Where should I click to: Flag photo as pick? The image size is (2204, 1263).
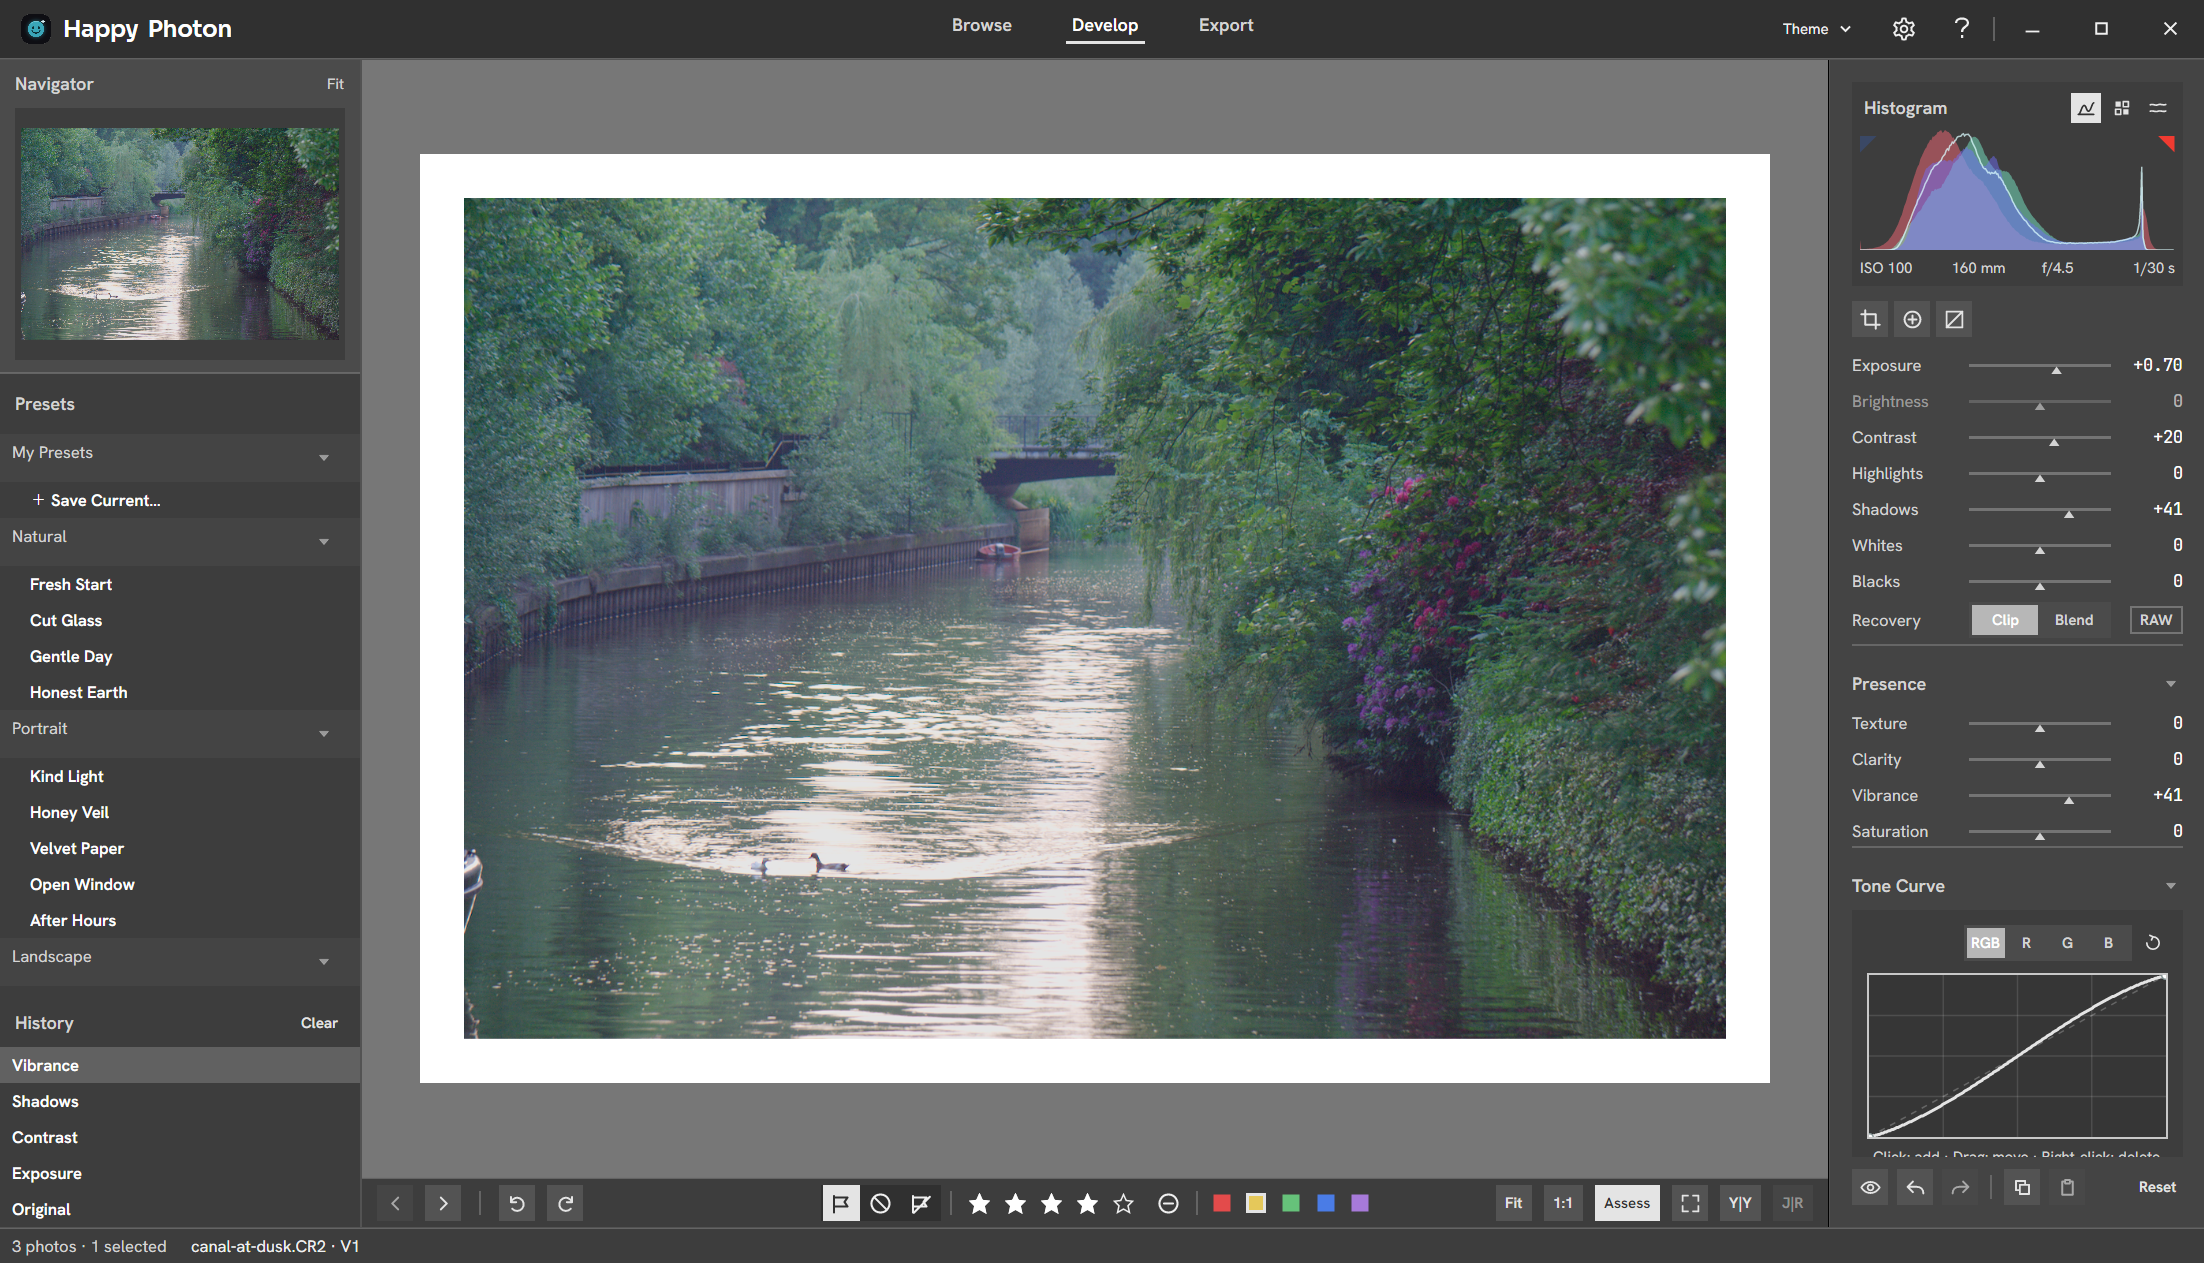[841, 1203]
